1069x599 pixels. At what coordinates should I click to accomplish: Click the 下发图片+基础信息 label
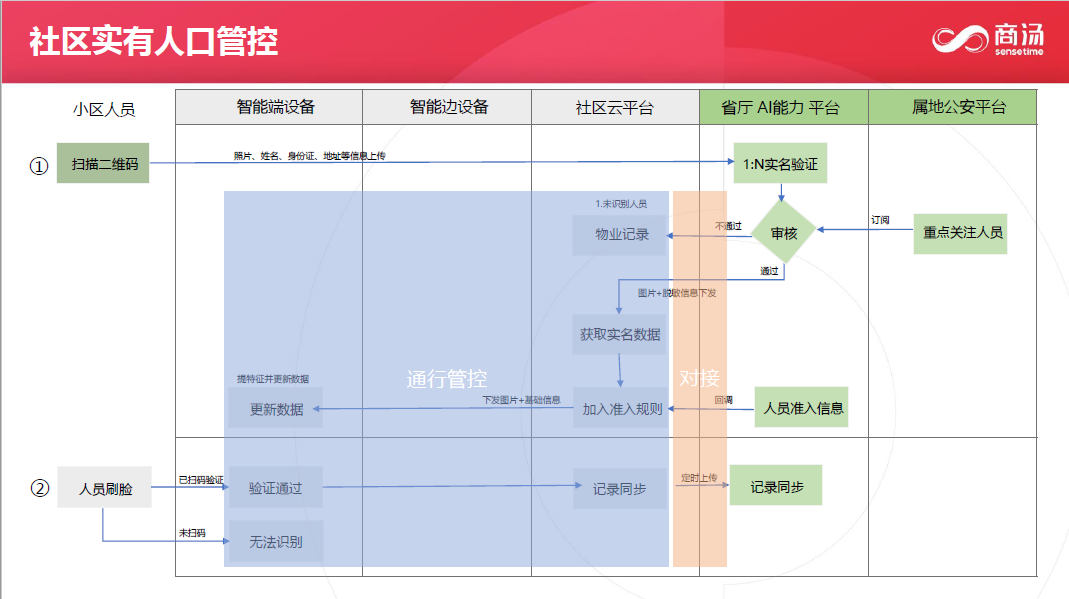click(x=522, y=400)
